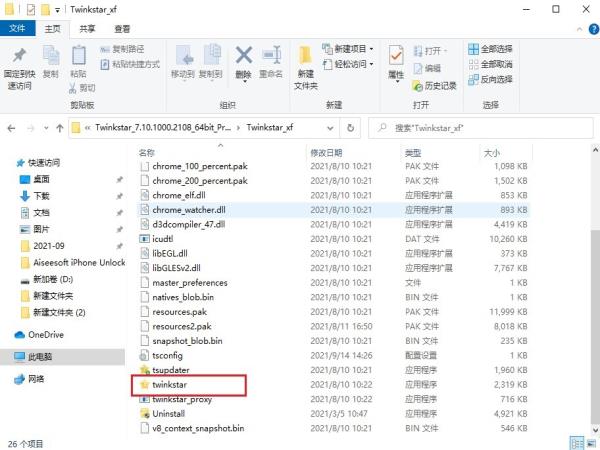Click the Delete X icon

pos(243,55)
